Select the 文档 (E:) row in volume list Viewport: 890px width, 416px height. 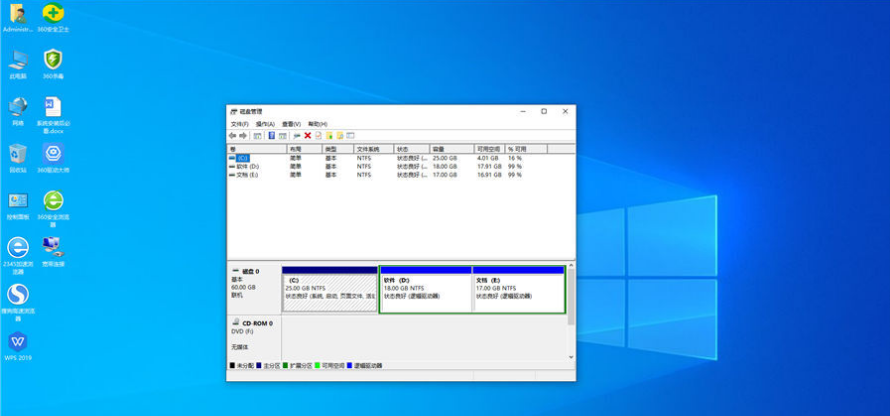tap(245, 174)
